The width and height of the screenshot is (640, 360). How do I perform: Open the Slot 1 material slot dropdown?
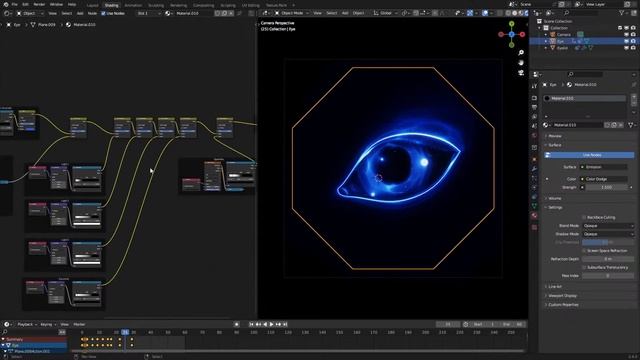[149, 13]
